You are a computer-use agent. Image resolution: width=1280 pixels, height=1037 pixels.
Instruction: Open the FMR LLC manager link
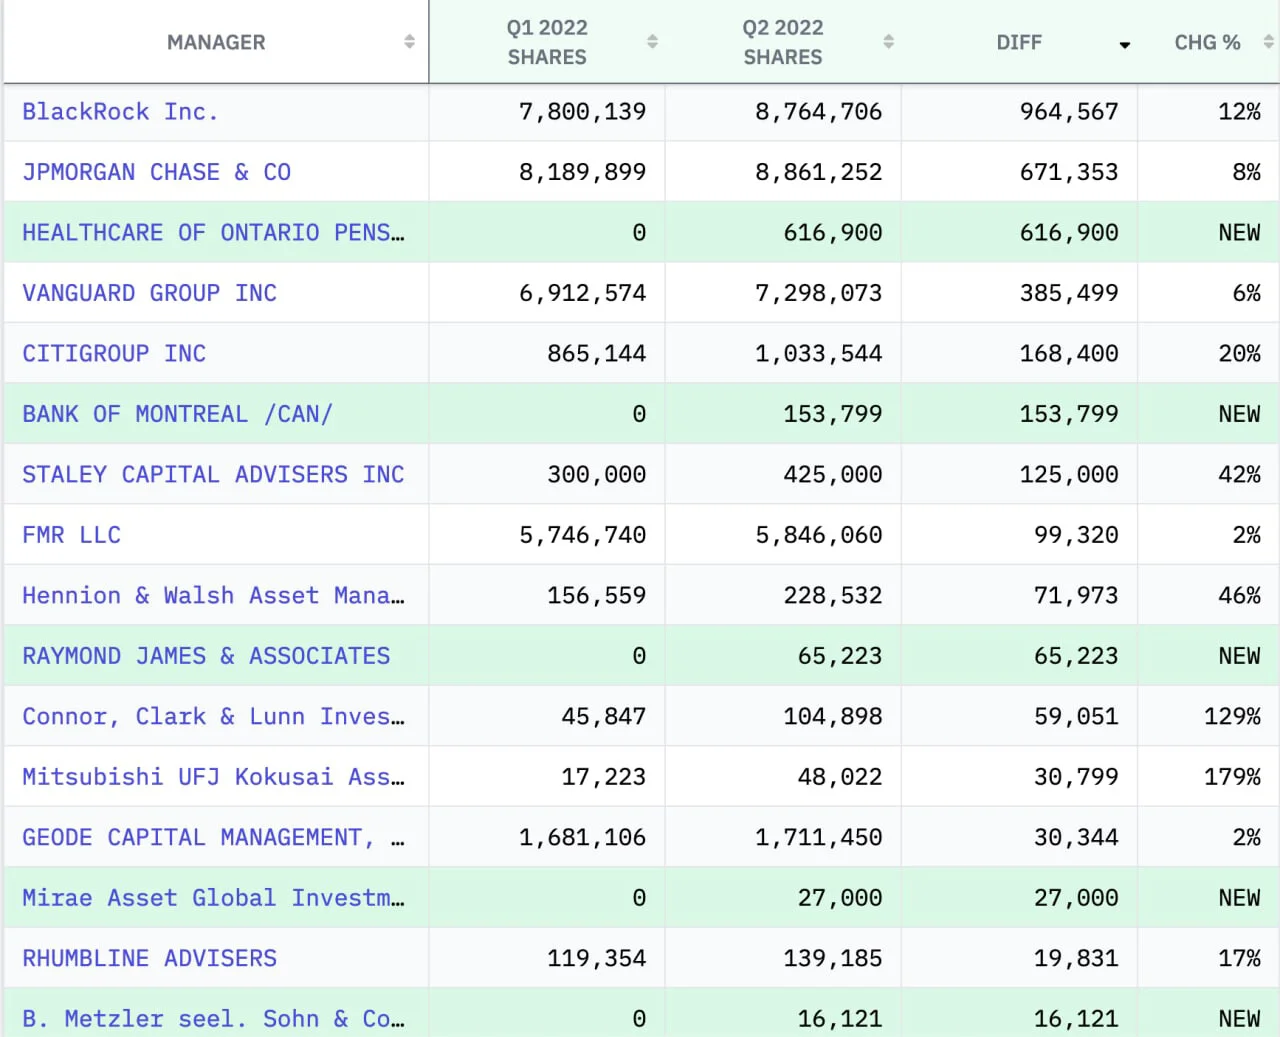[71, 535]
